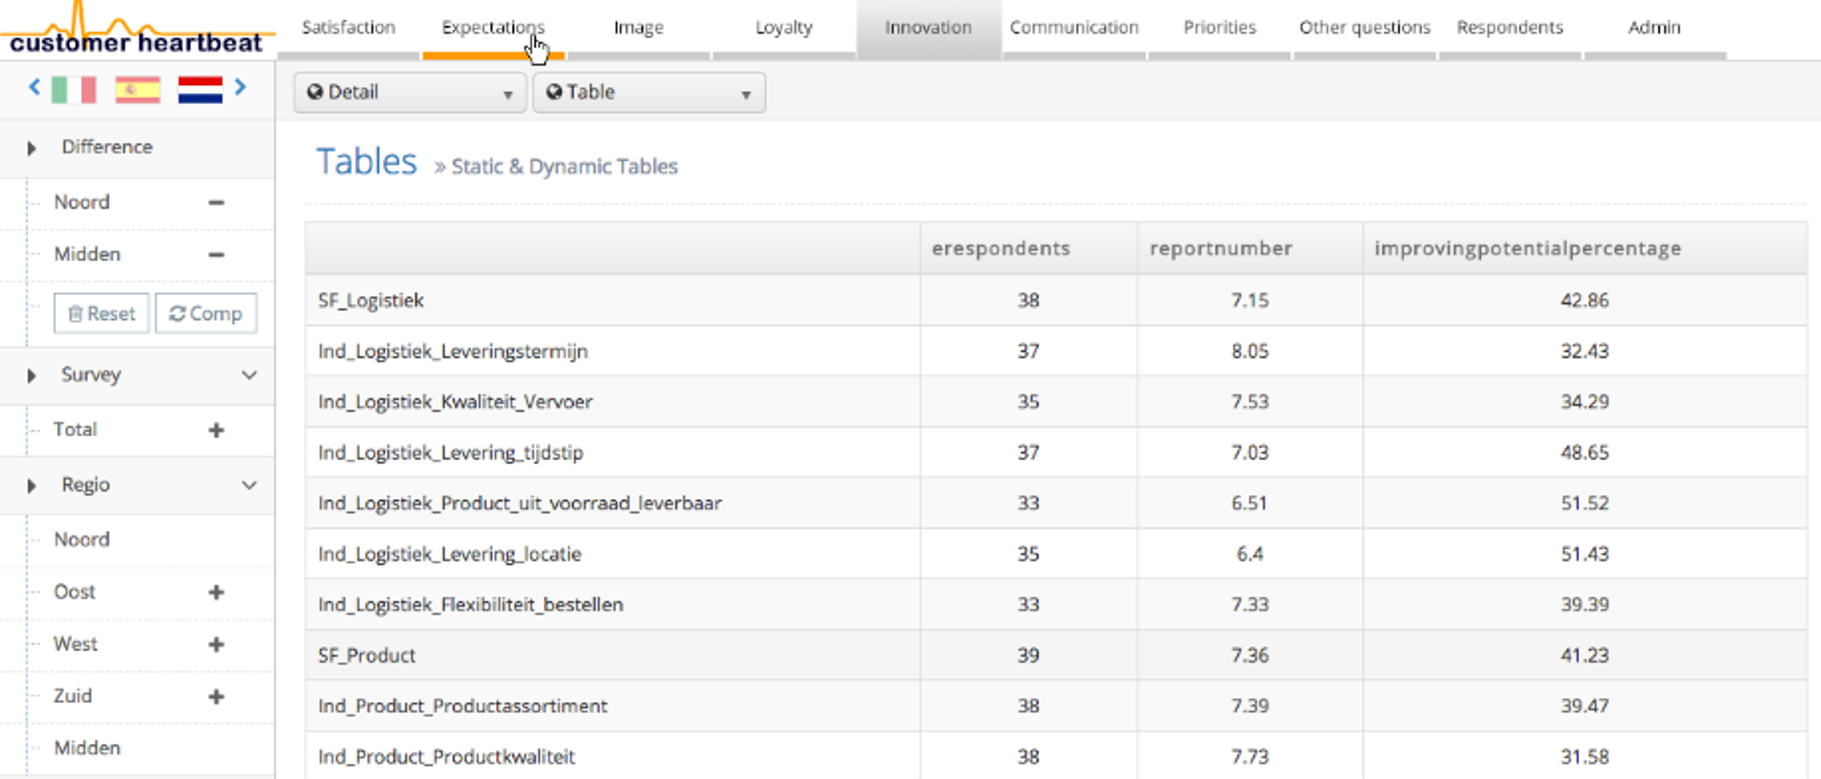Click the right arrow beside the flags
Screen dimensions: 1821x779
pyautogui.click(x=240, y=88)
